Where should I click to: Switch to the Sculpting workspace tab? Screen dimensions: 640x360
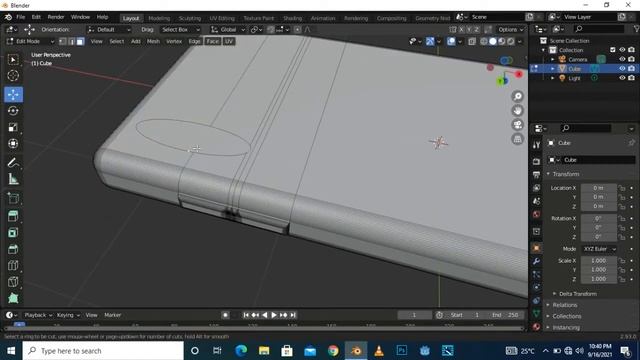(190, 18)
